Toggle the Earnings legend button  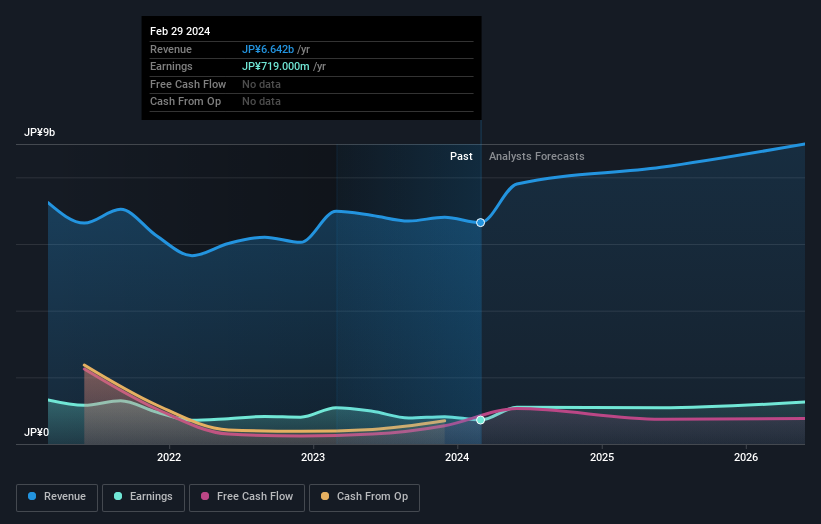coord(143,497)
